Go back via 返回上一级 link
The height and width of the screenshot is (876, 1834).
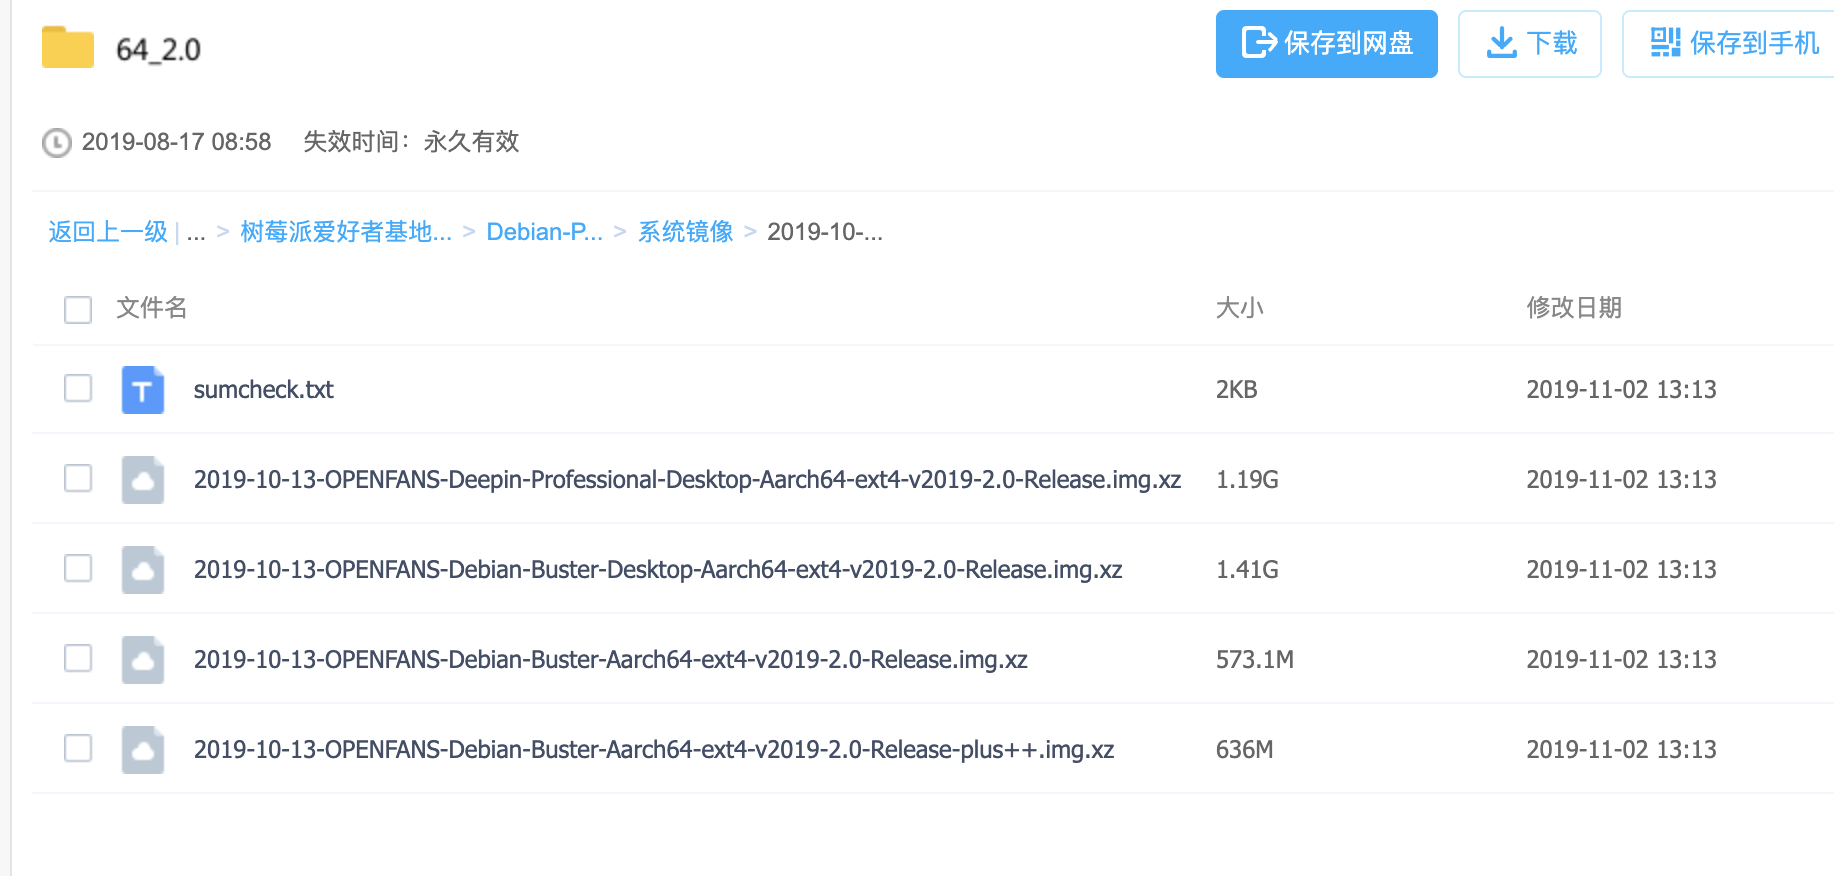coord(108,232)
